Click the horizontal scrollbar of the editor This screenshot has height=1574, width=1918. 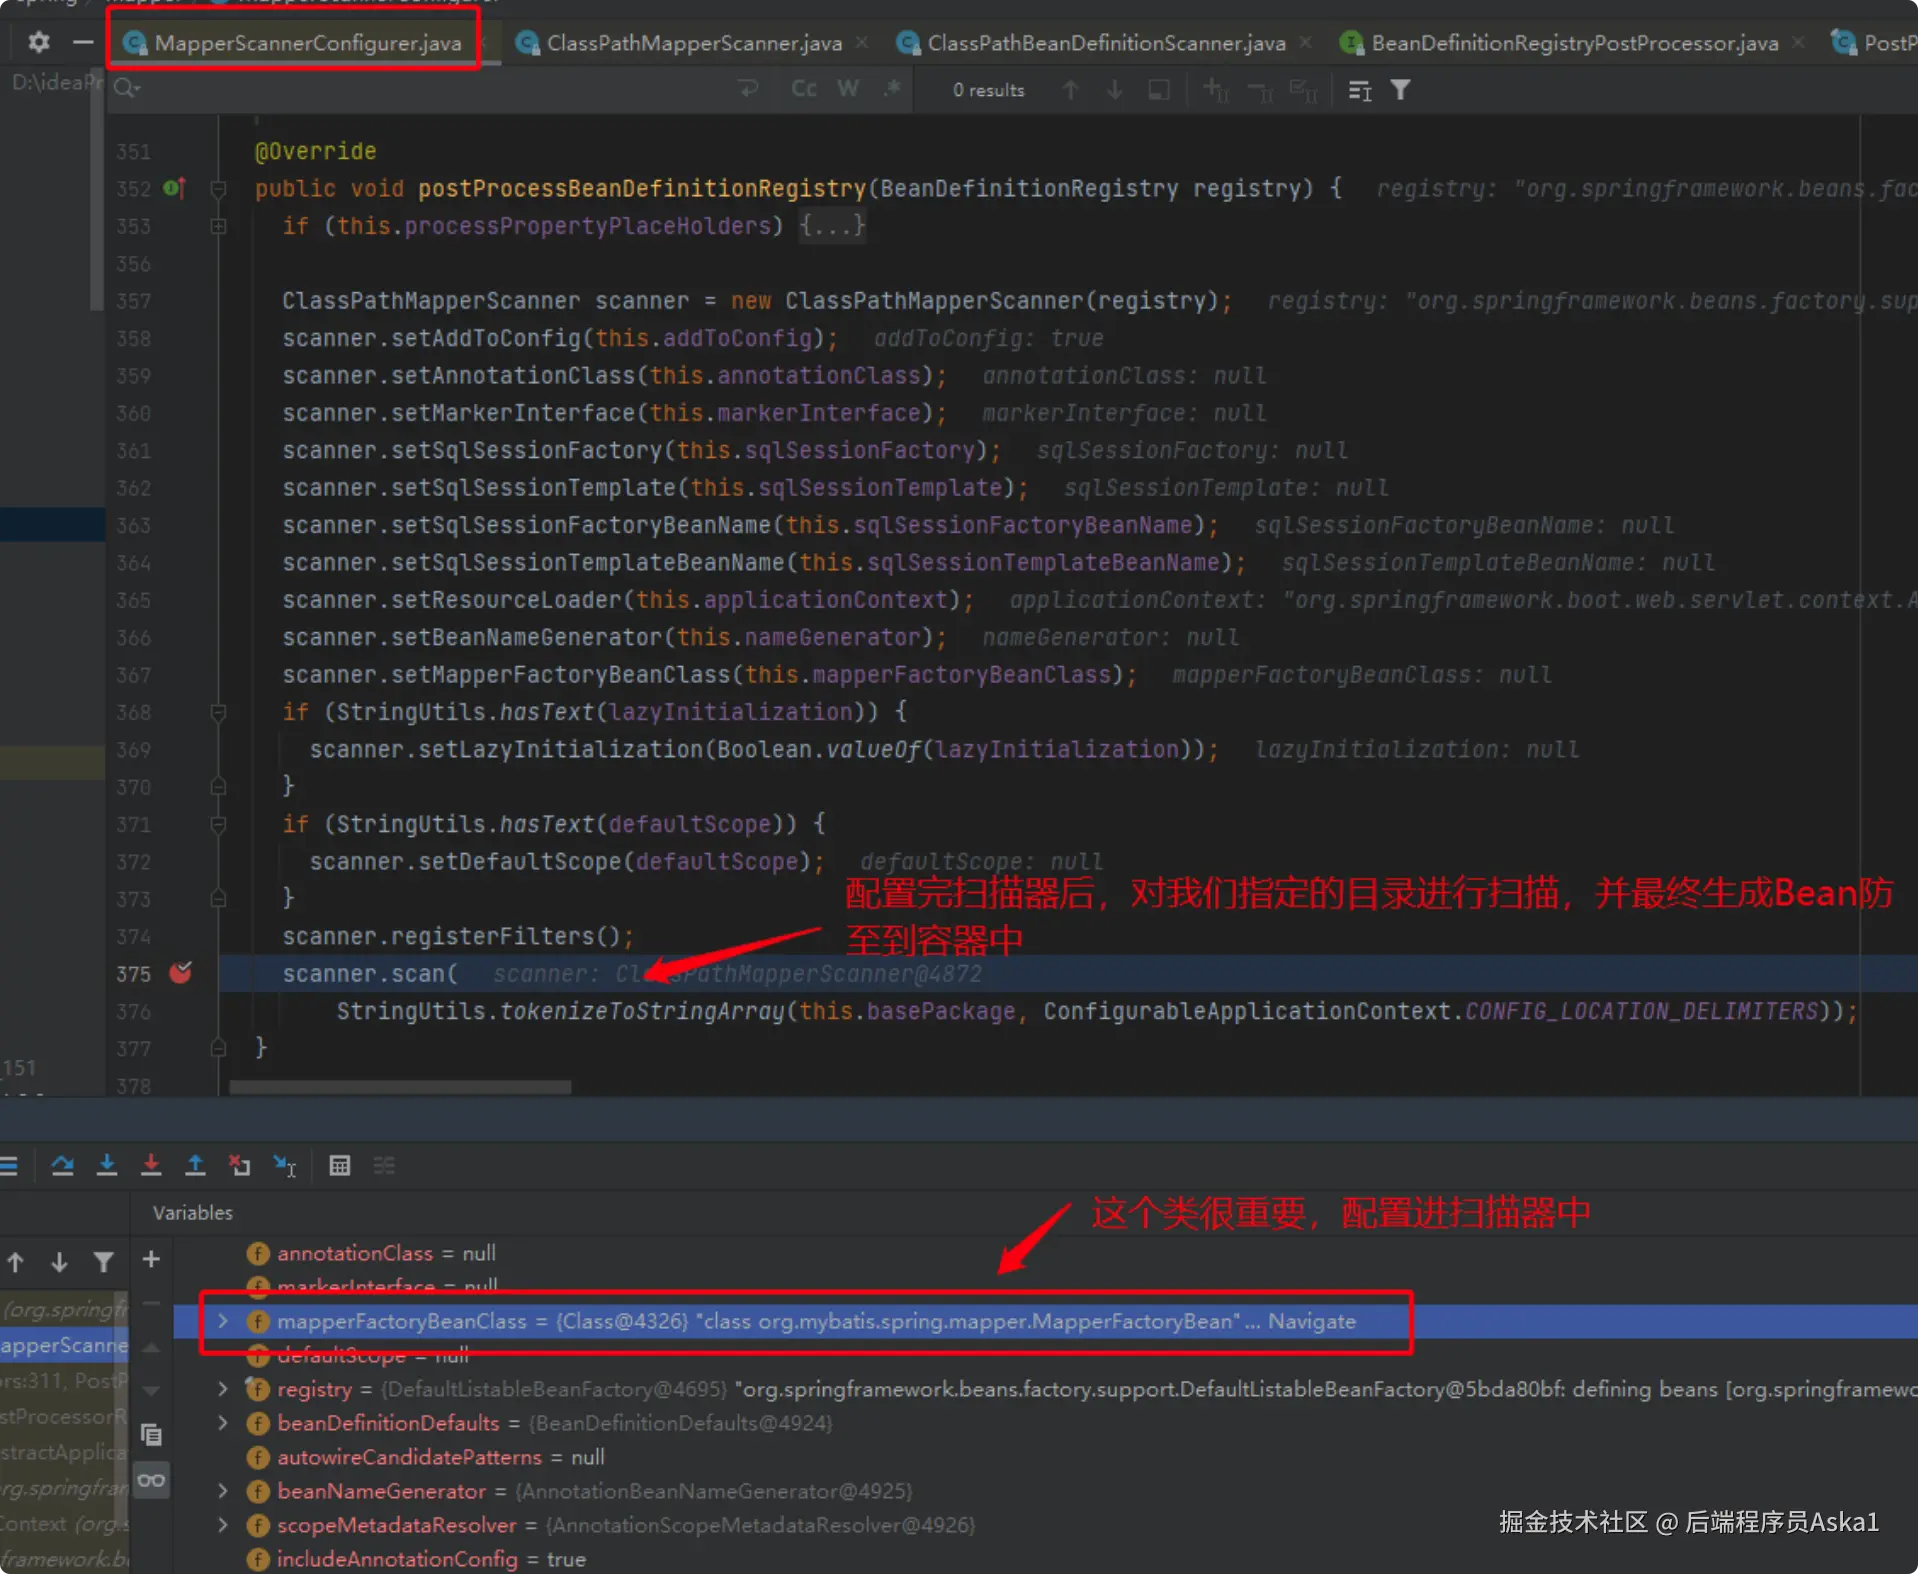click(x=400, y=1087)
